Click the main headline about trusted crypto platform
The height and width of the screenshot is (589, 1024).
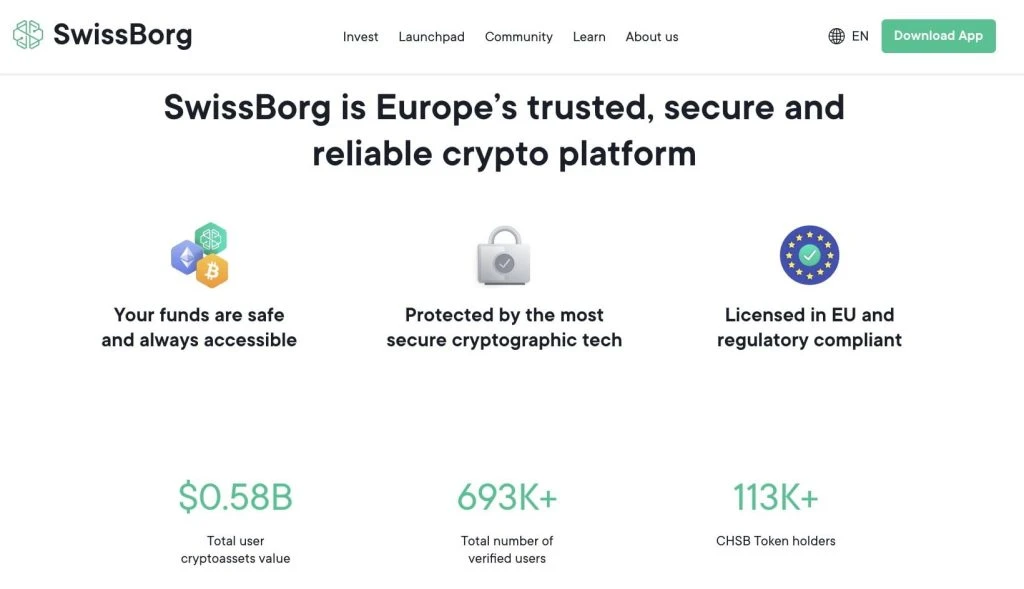pyautogui.click(x=503, y=130)
